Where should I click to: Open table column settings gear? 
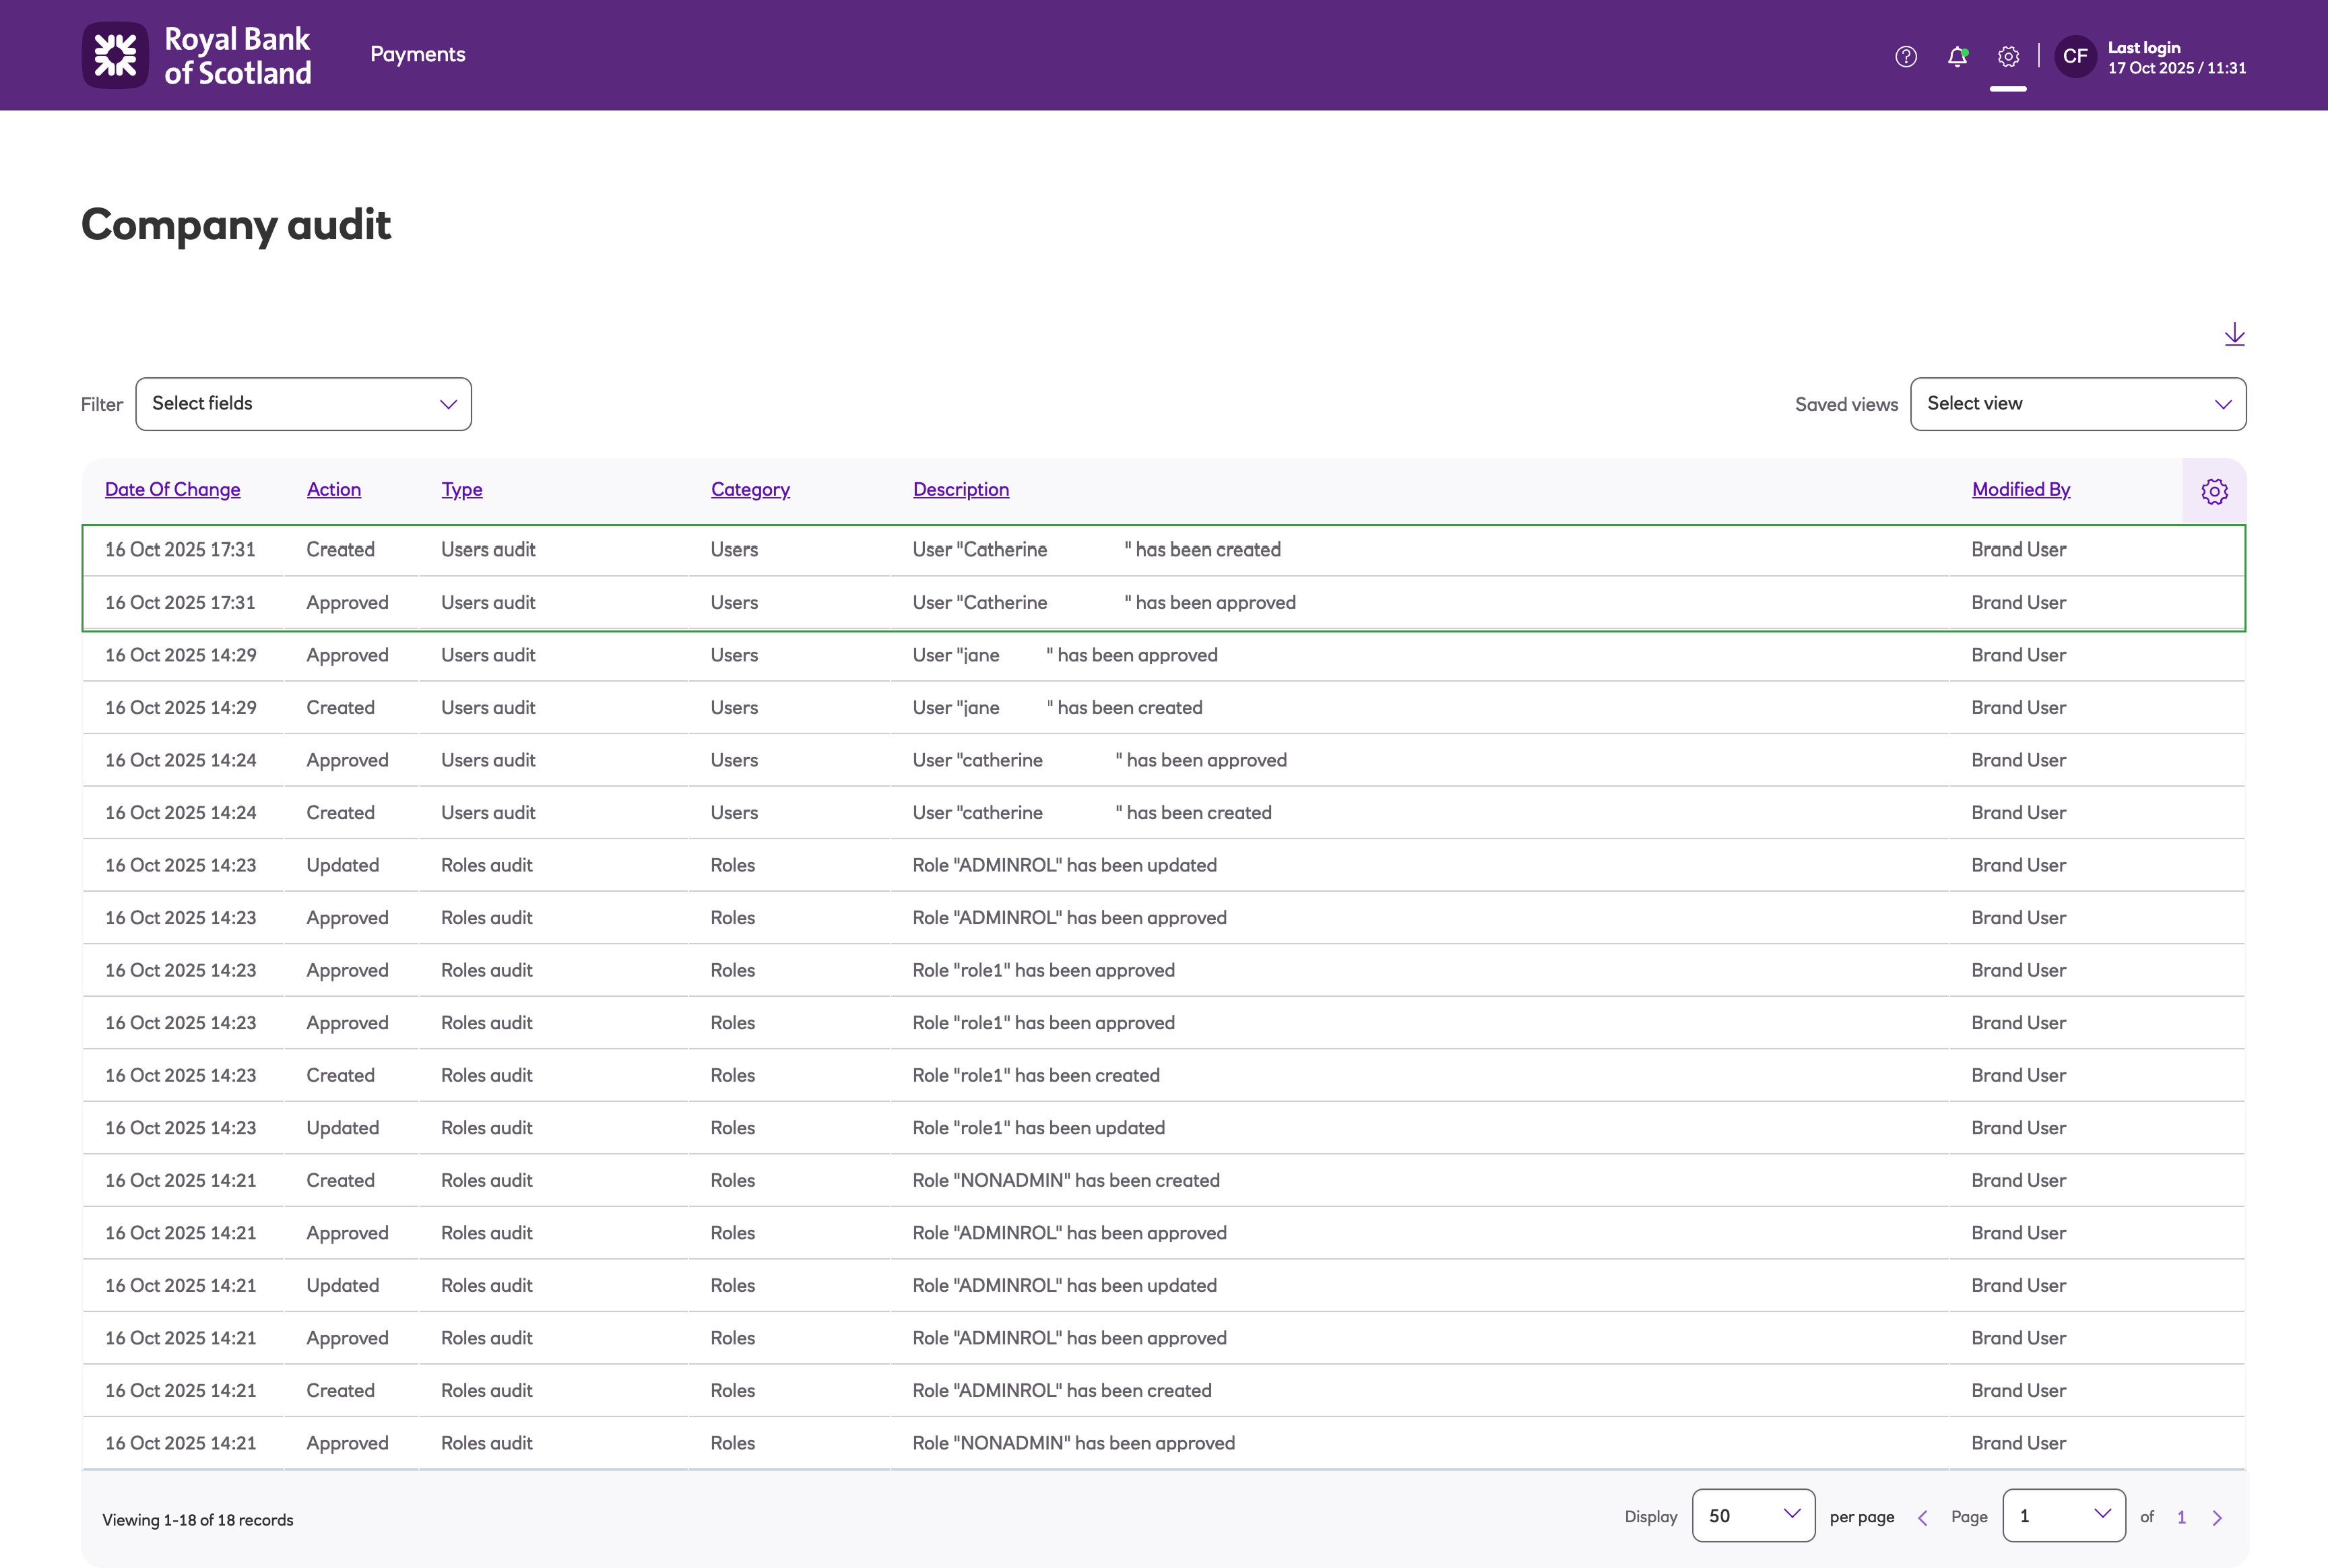(2214, 491)
